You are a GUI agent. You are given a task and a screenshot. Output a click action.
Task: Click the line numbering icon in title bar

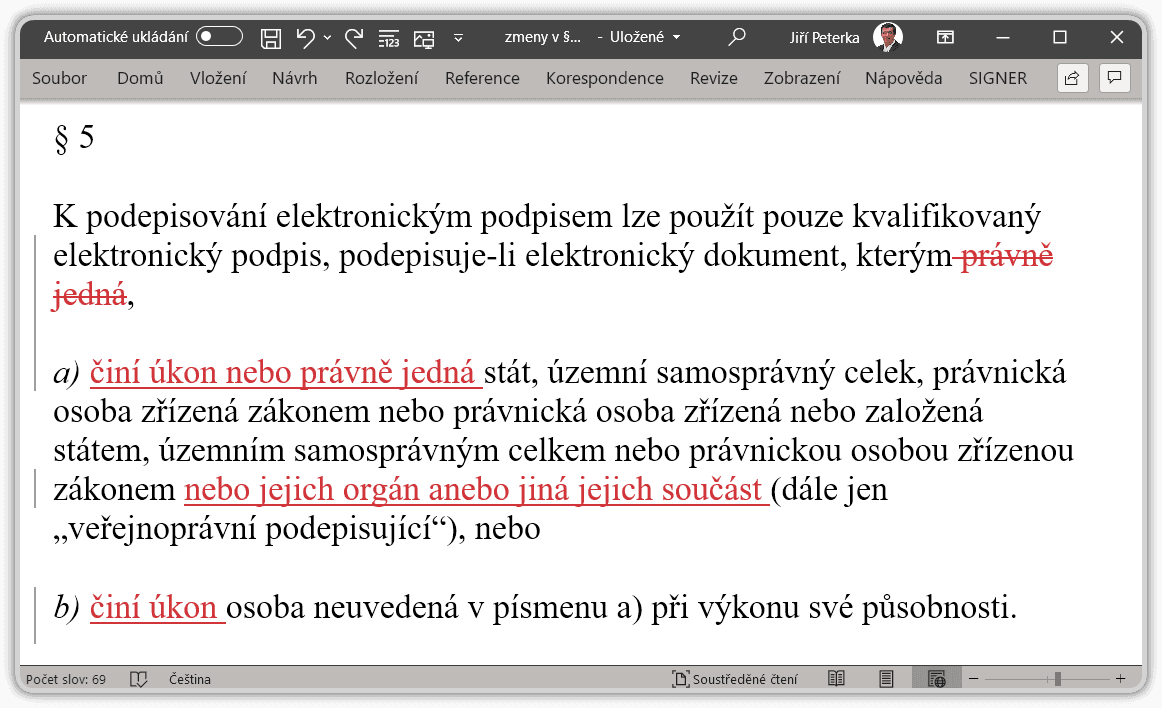pyautogui.click(x=389, y=38)
